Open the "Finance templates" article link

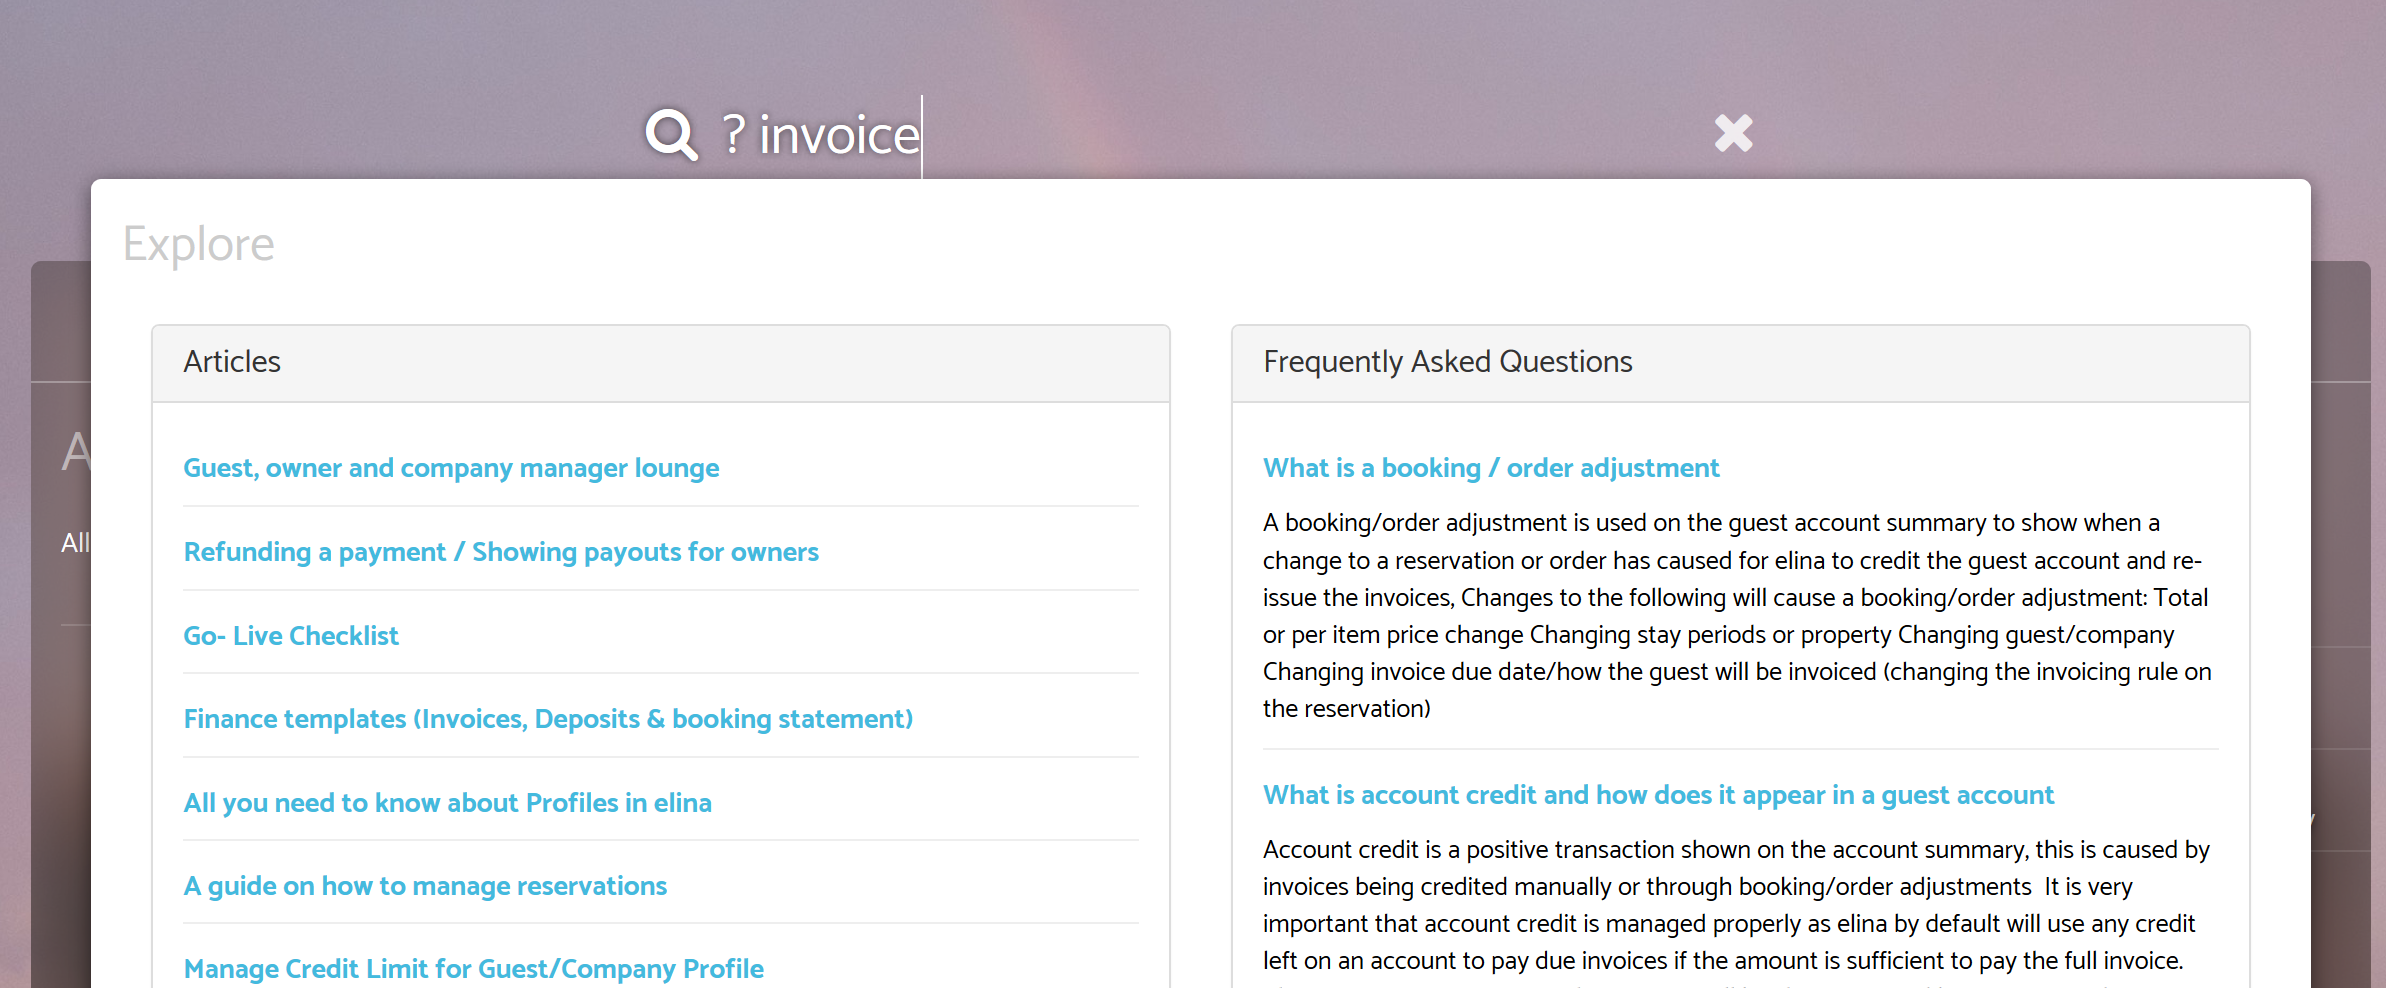[x=548, y=719]
